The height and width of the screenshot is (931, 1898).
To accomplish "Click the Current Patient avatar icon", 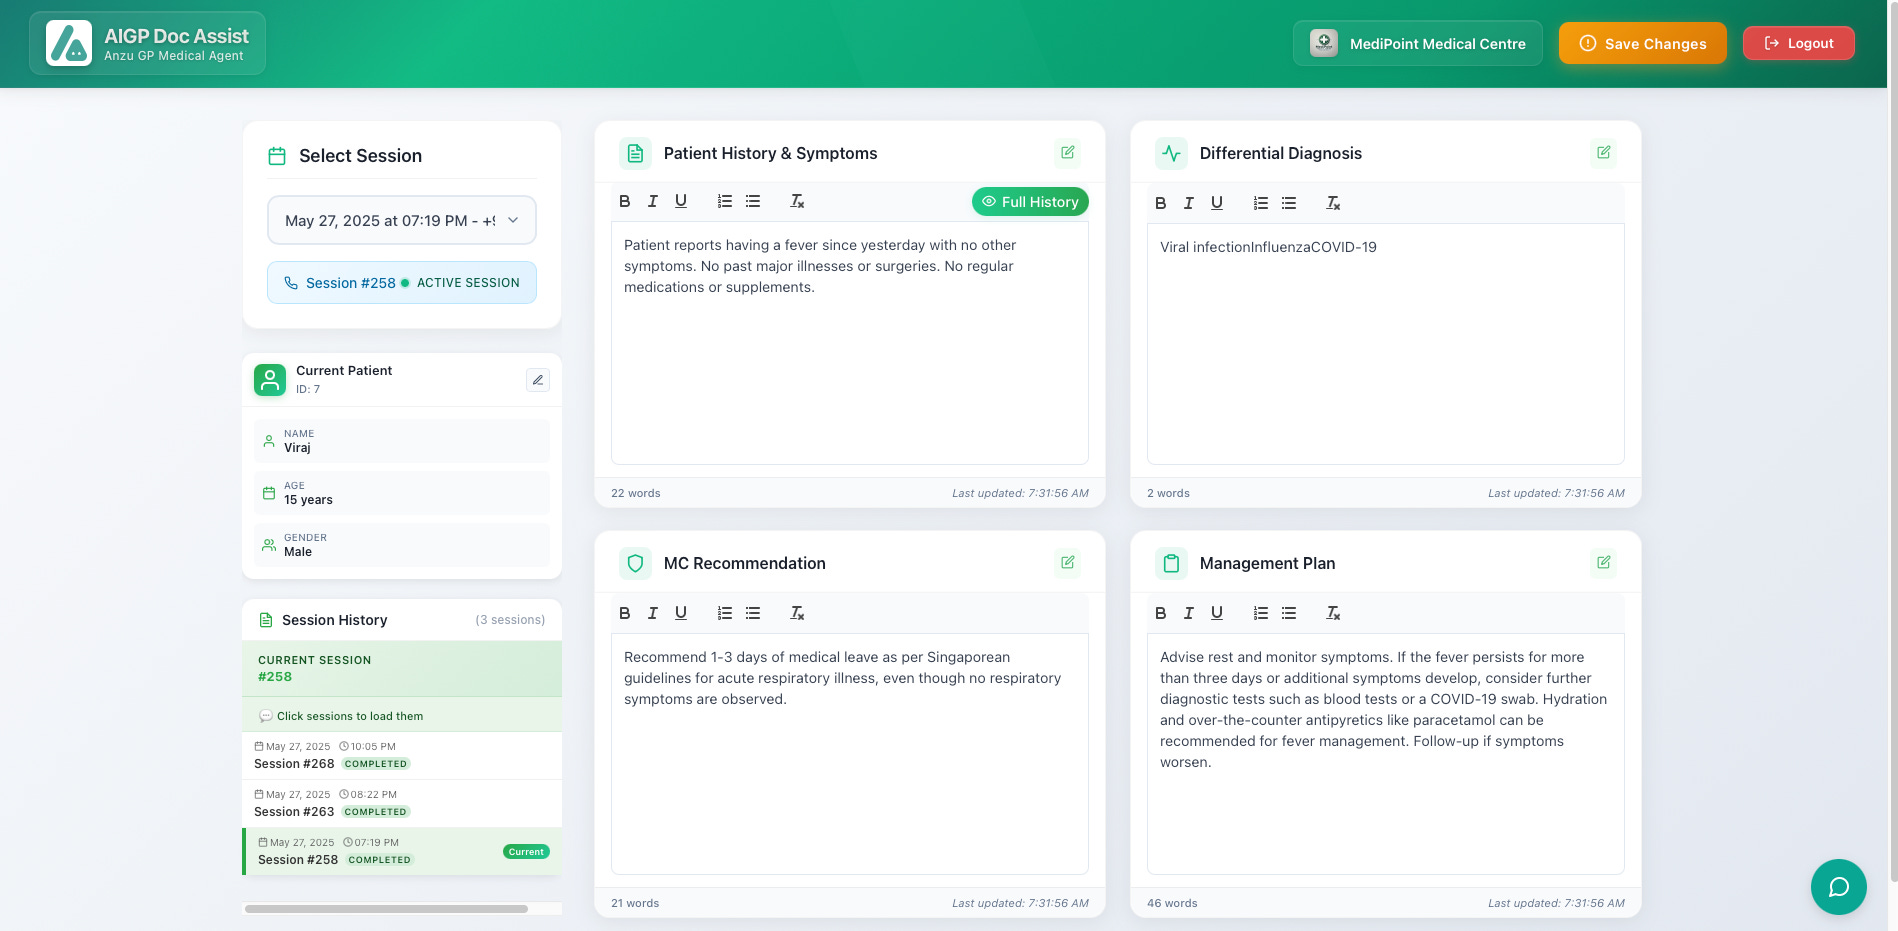I will pyautogui.click(x=270, y=380).
